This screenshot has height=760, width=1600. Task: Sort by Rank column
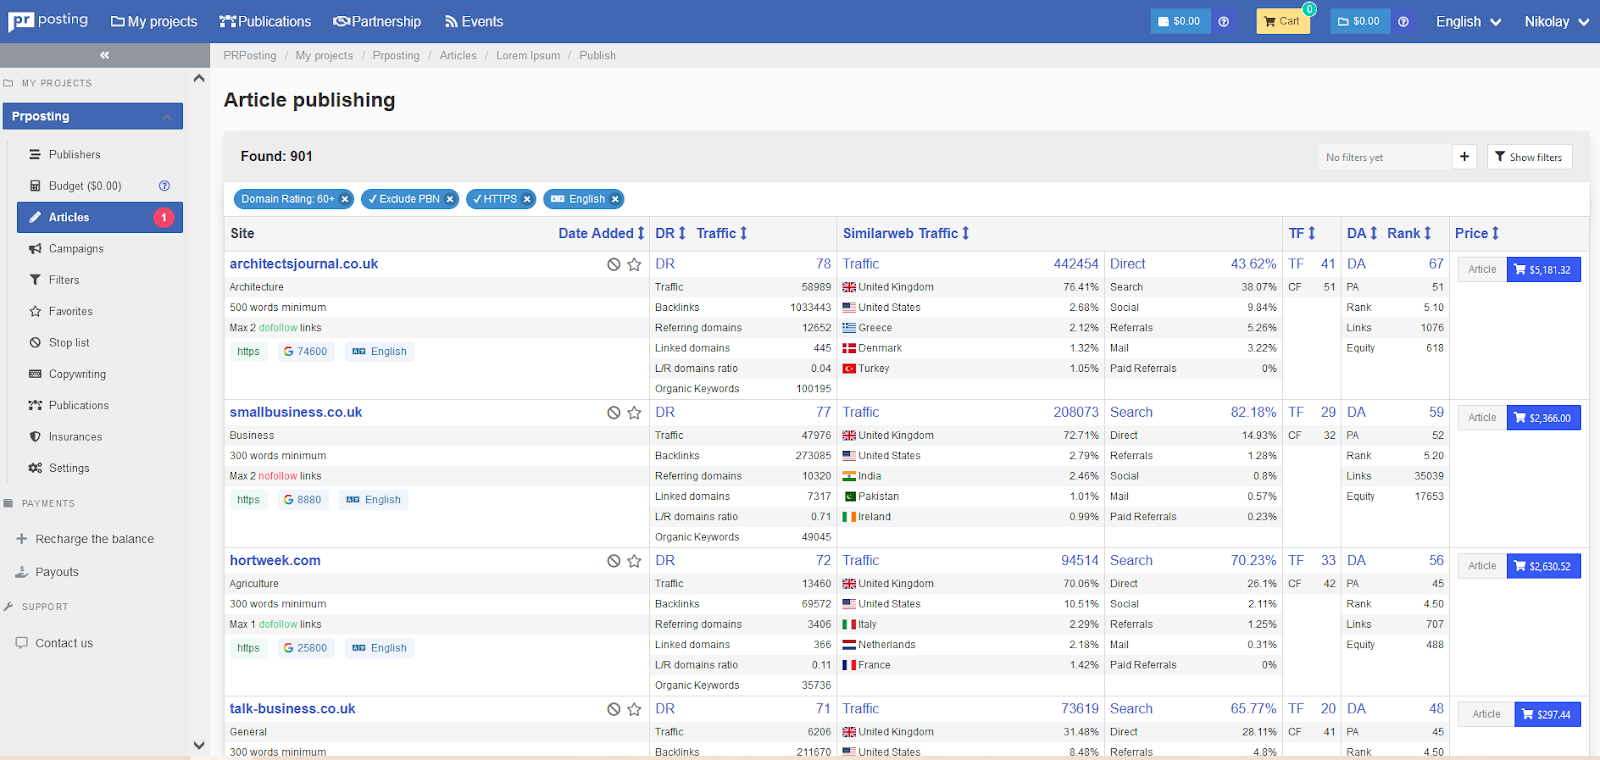coord(1409,233)
